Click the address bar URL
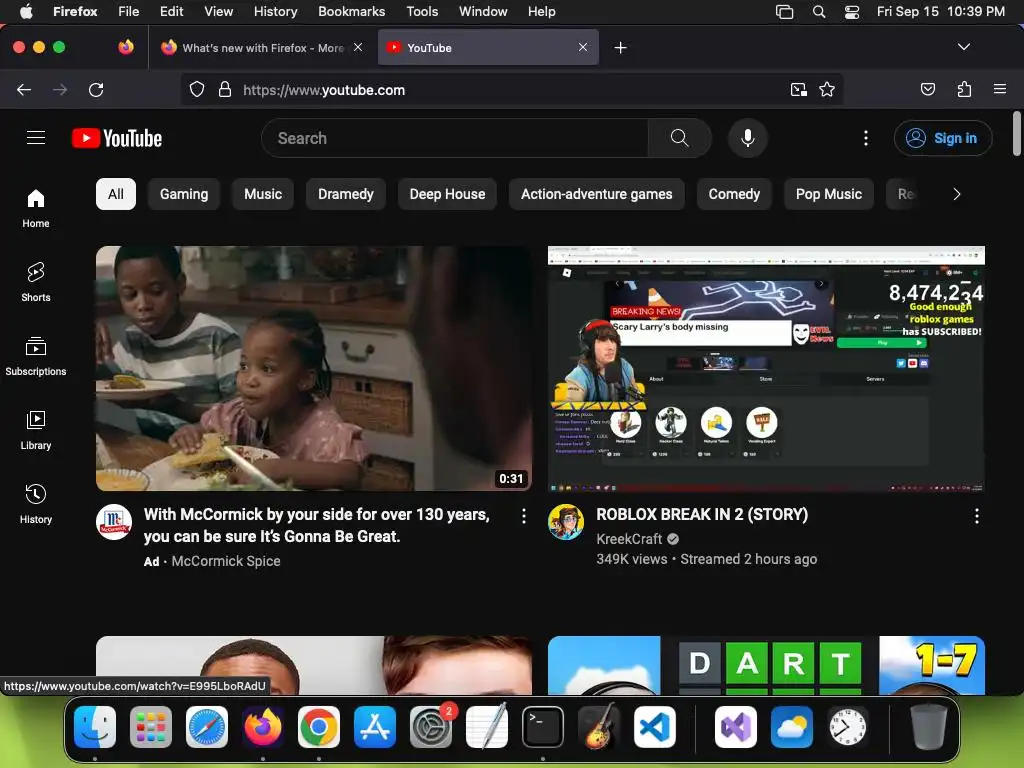The height and width of the screenshot is (768, 1024). [x=324, y=90]
